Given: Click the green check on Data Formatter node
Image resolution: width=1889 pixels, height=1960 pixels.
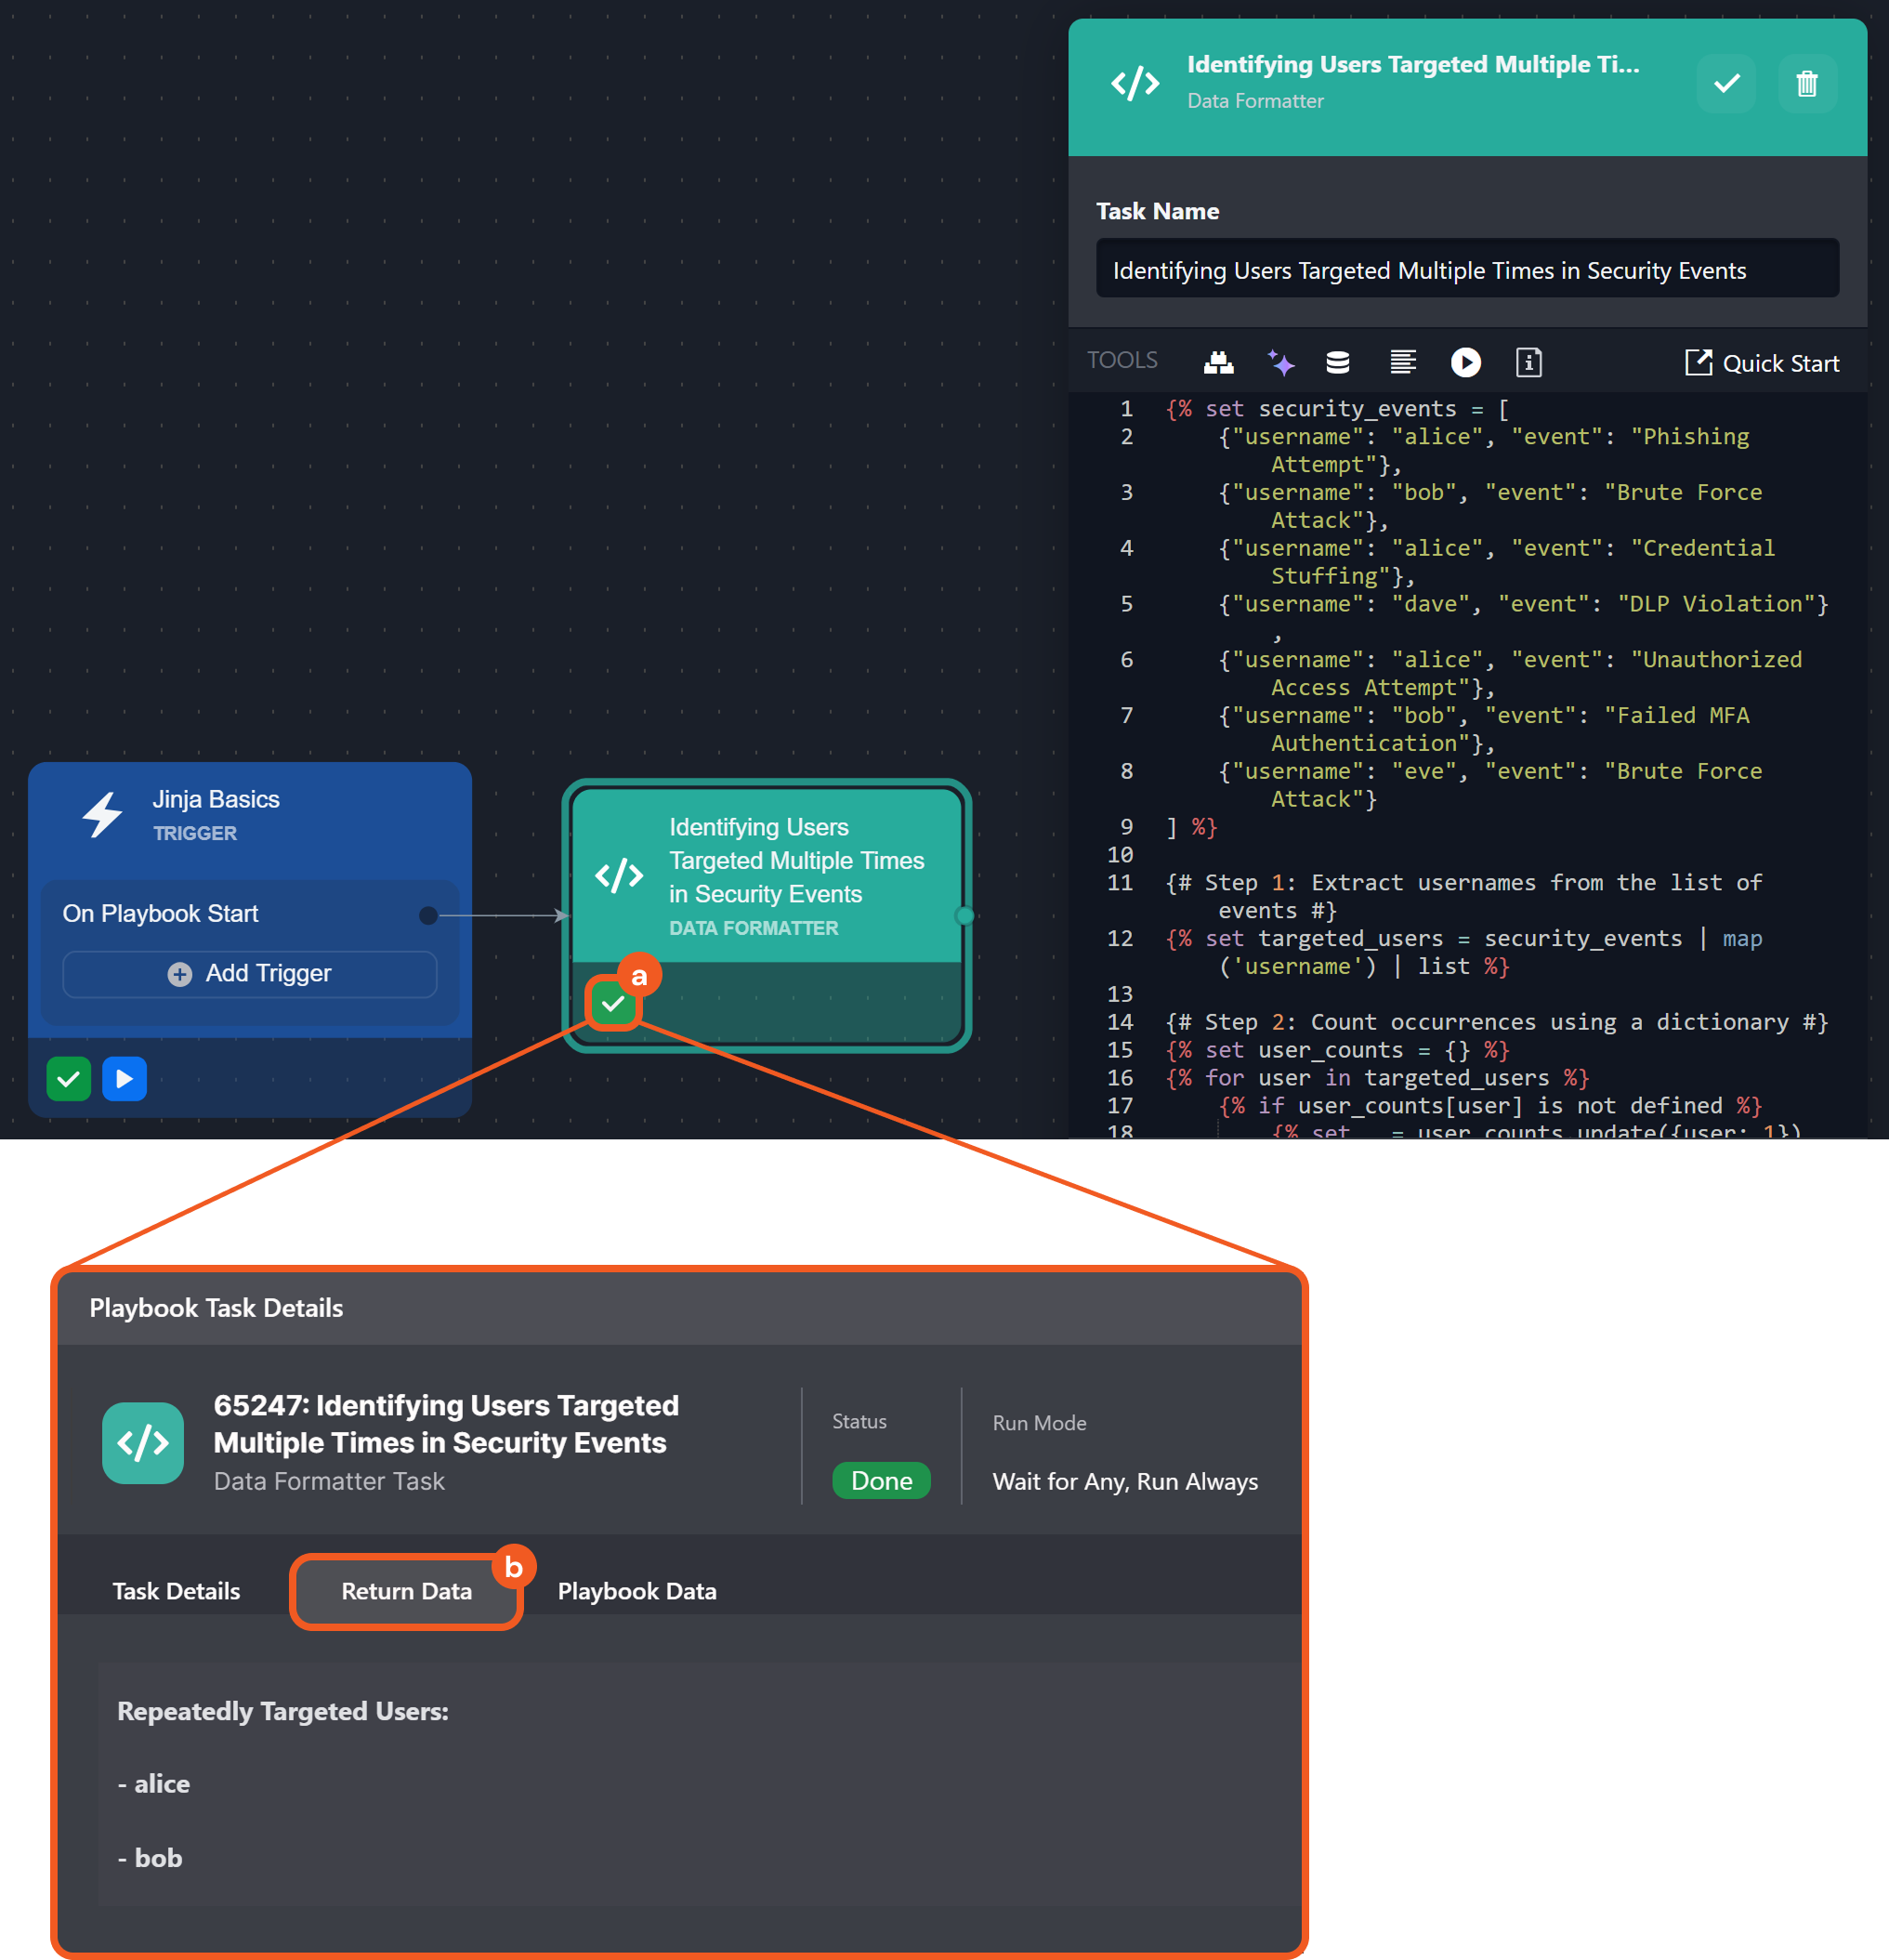Looking at the screenshot, I should (x=613, y=1003).
